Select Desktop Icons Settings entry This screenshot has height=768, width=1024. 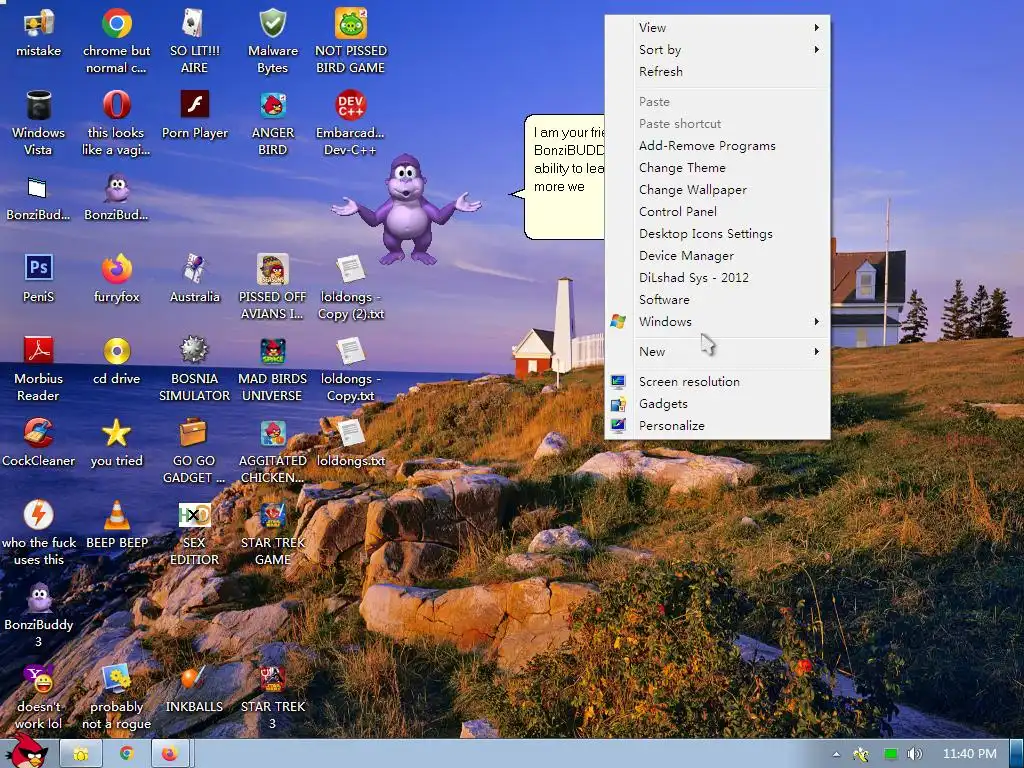718,234
